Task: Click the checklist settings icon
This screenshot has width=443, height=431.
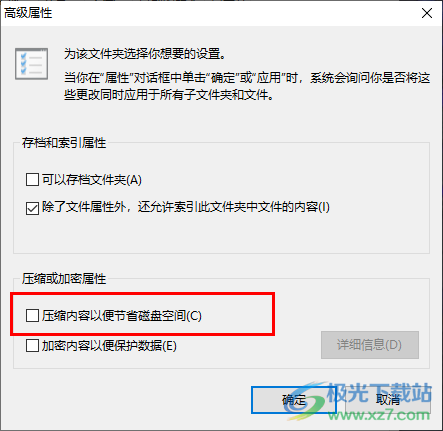Action: pos(31,64)
